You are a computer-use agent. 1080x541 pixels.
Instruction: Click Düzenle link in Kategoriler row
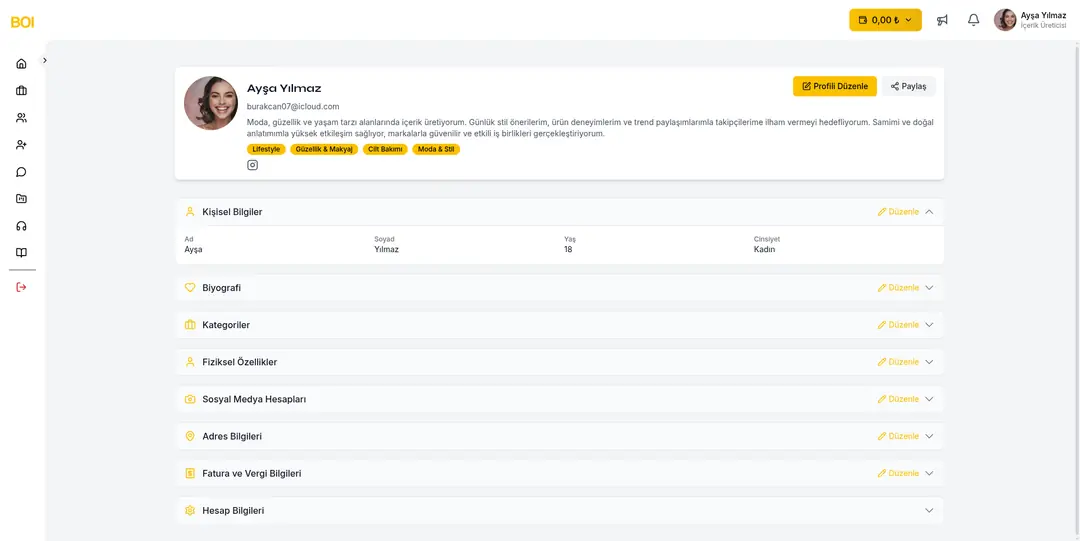tap(898, 325)
